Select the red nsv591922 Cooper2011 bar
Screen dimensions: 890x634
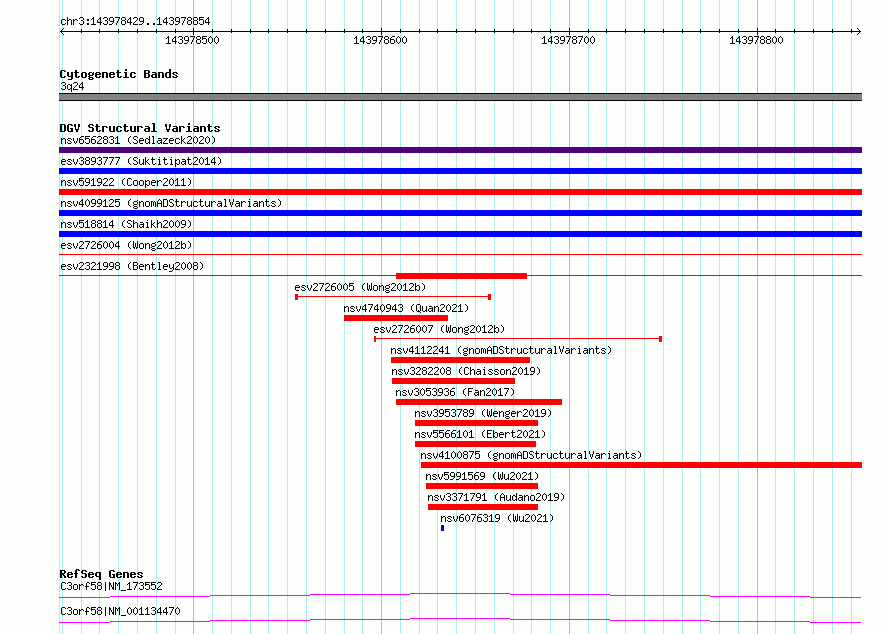460,192
